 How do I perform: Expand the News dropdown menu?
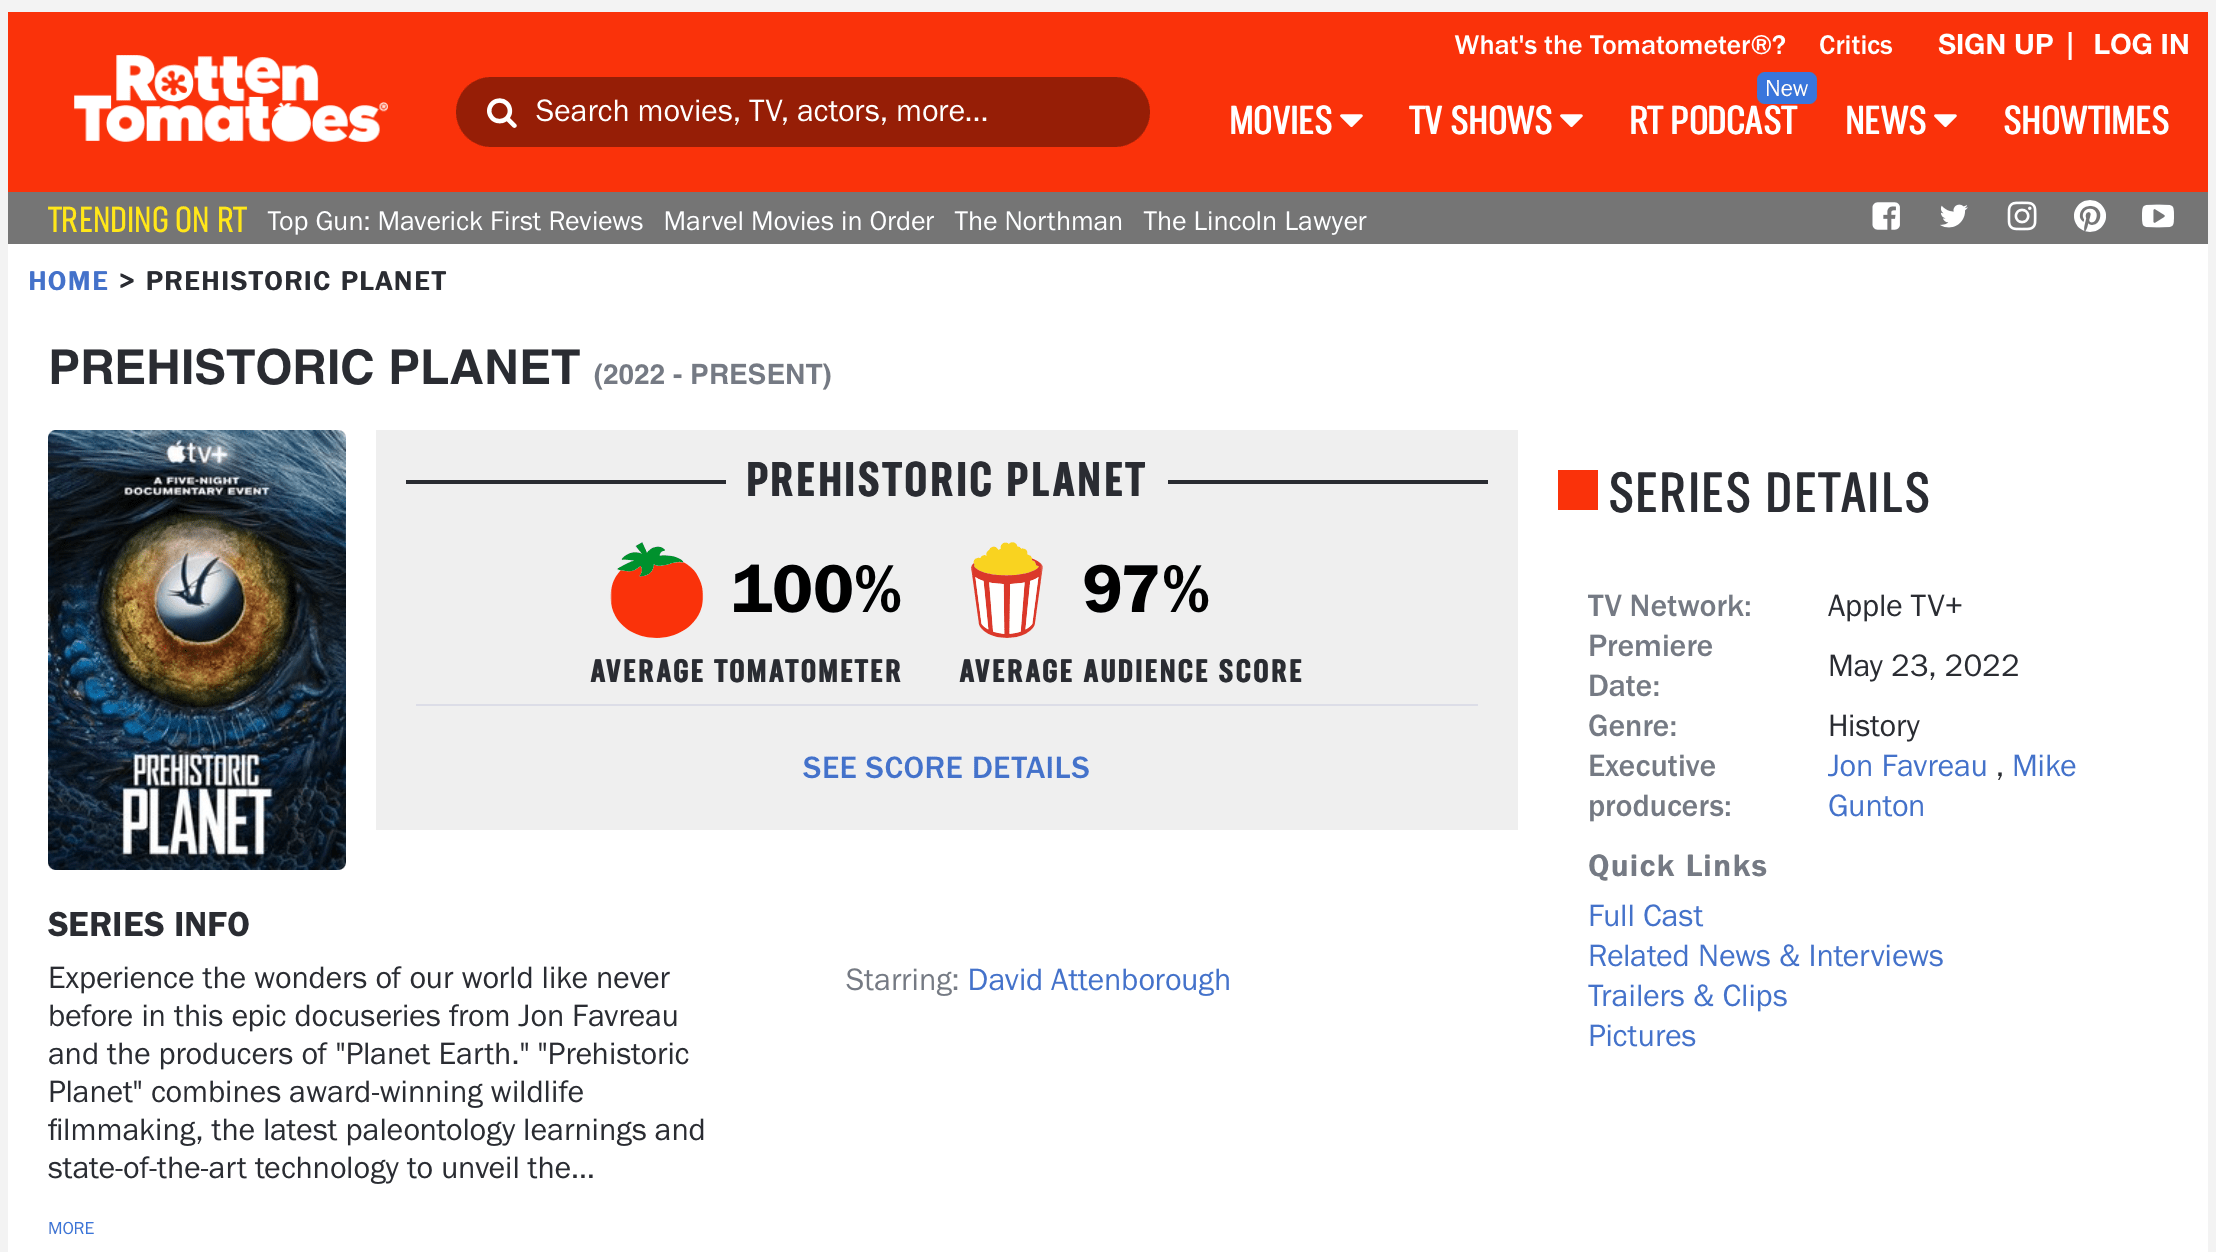pyautogui.click(x=1900, y=121)
